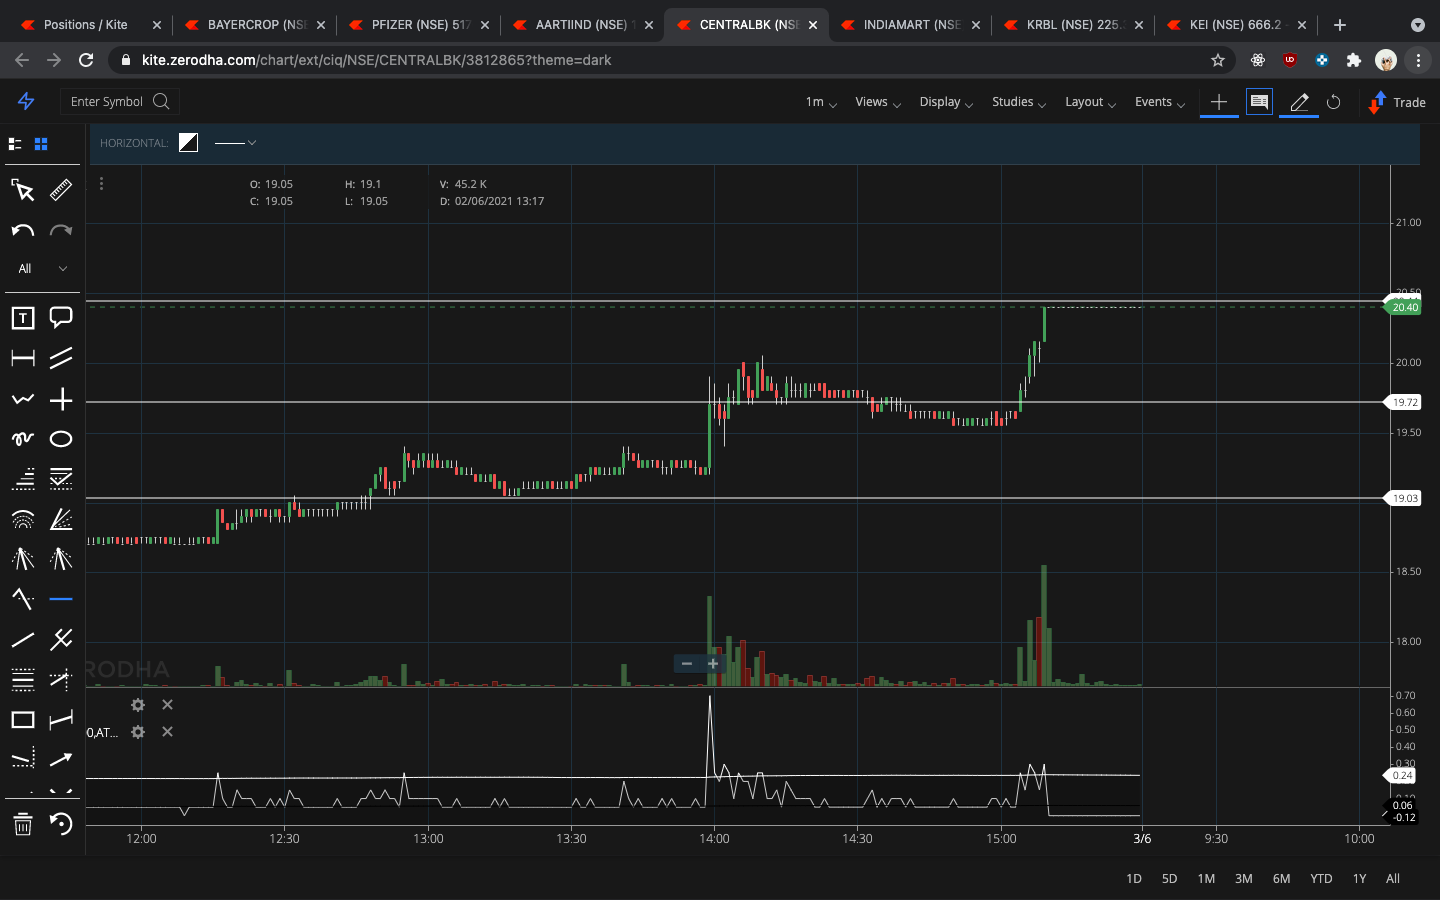Clear drawings using the trash icon
The height and width of the screenshot is (900, 1440).
pos(22,825)
